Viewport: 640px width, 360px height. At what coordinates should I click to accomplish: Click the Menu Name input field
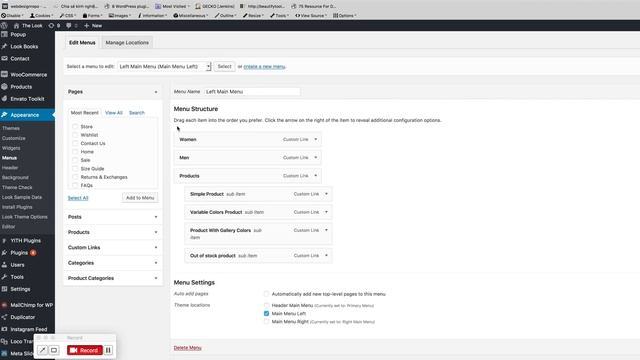[x=252, y=92]
